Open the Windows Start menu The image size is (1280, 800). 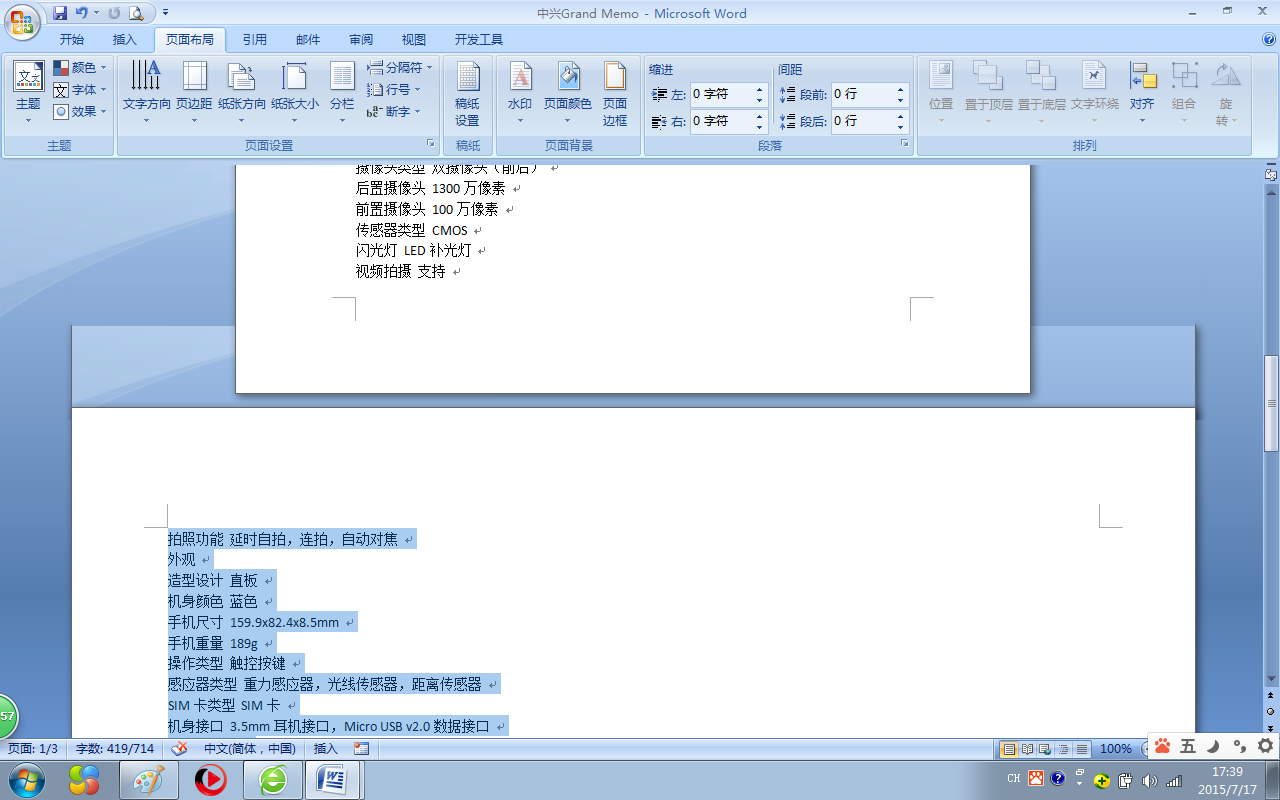pos(25,779)
